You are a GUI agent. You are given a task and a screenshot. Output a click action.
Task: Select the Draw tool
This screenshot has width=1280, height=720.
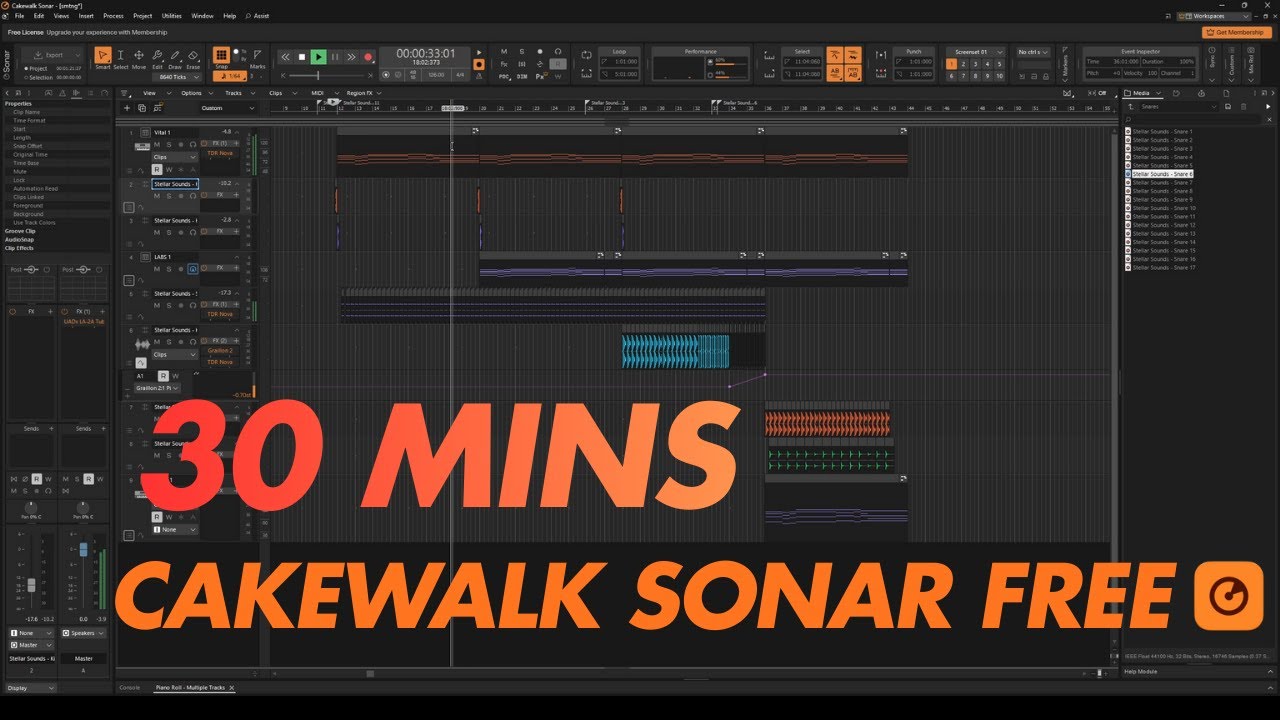(x=175, y=59)
